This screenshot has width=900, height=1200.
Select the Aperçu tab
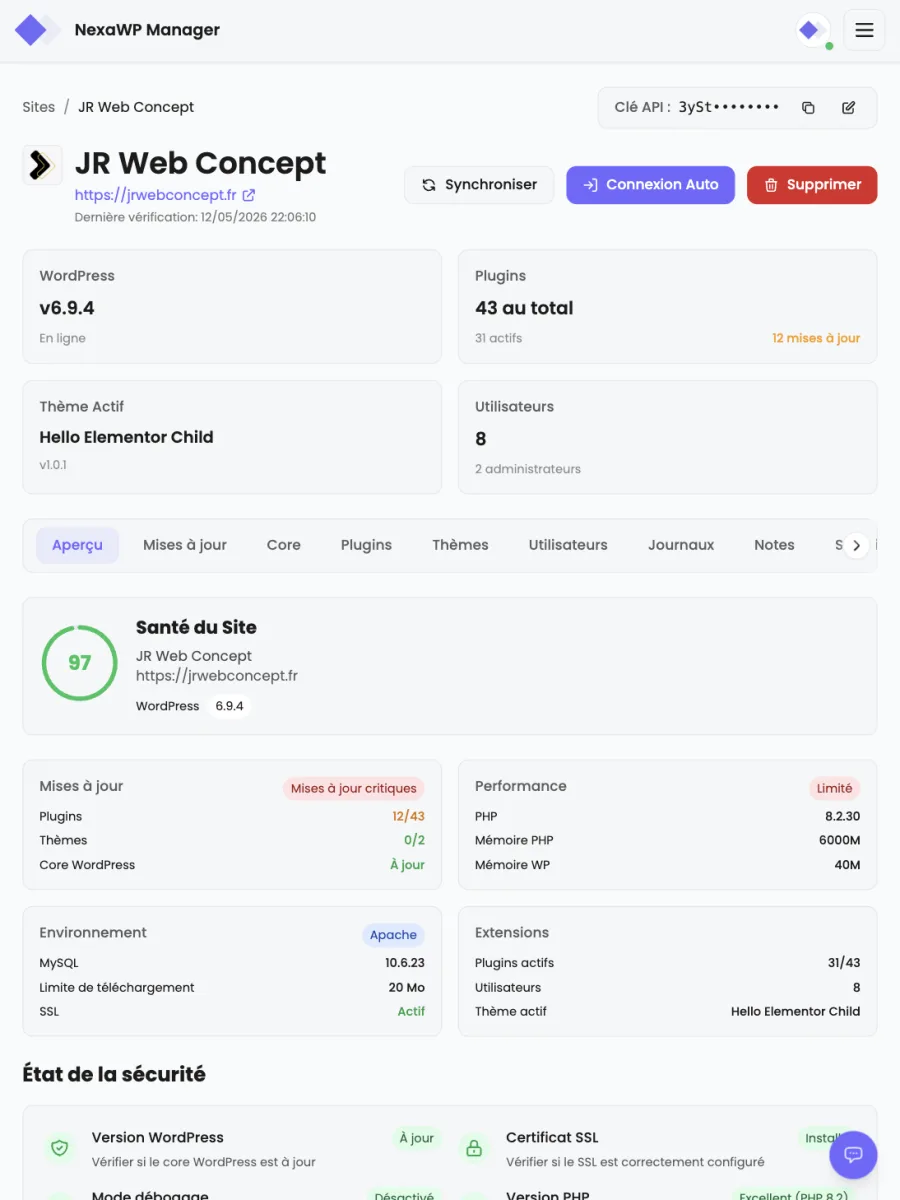(x=78, y=545)
